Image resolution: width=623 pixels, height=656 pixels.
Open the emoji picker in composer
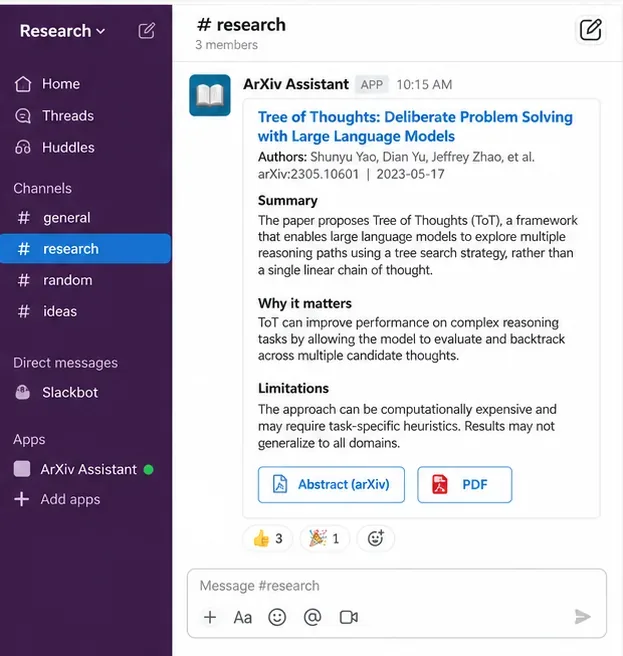tap(277, 617)
